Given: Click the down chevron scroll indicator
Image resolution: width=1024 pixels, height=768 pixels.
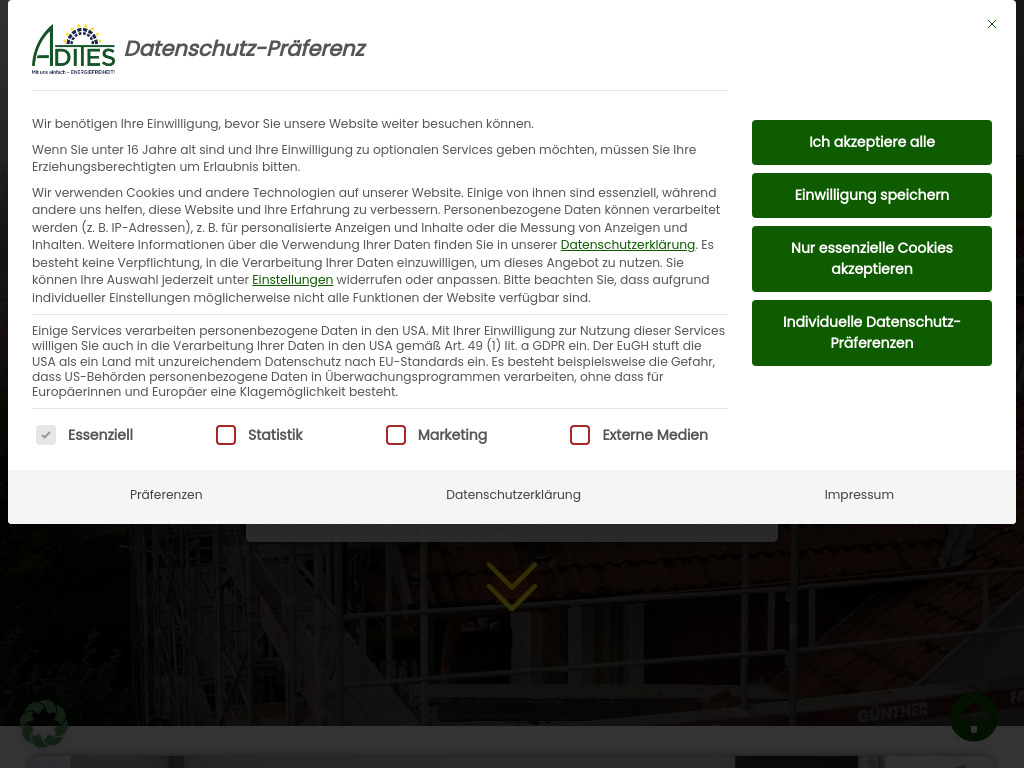Looking at the screenshot, I should pos(512,586).
